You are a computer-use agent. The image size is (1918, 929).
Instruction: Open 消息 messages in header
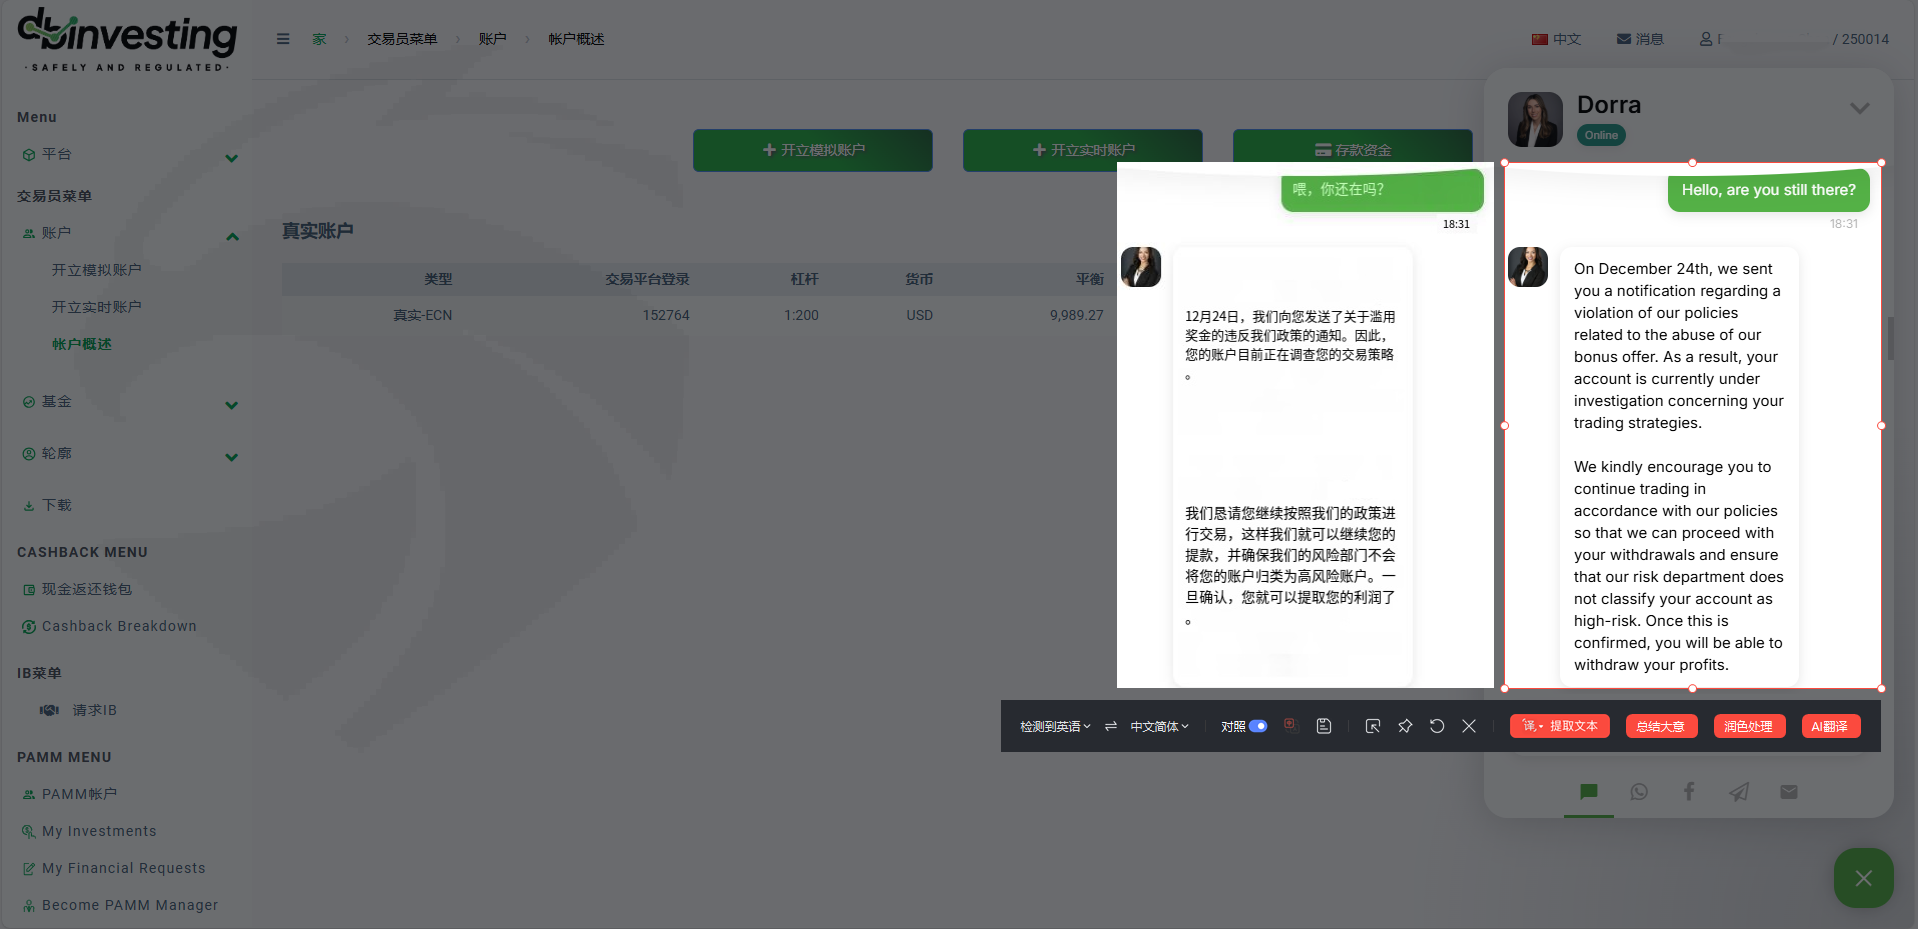(x=1640, y=39)
